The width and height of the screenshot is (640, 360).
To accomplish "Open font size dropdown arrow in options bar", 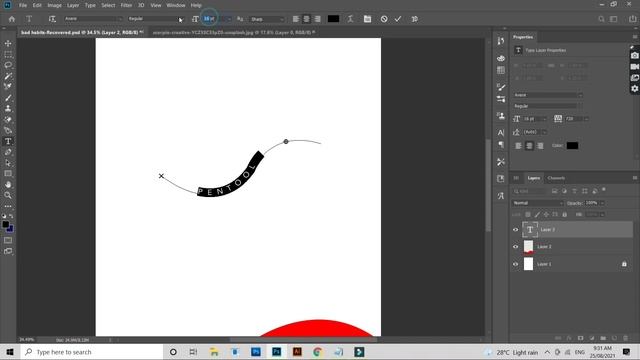I will tap(229, 19).
